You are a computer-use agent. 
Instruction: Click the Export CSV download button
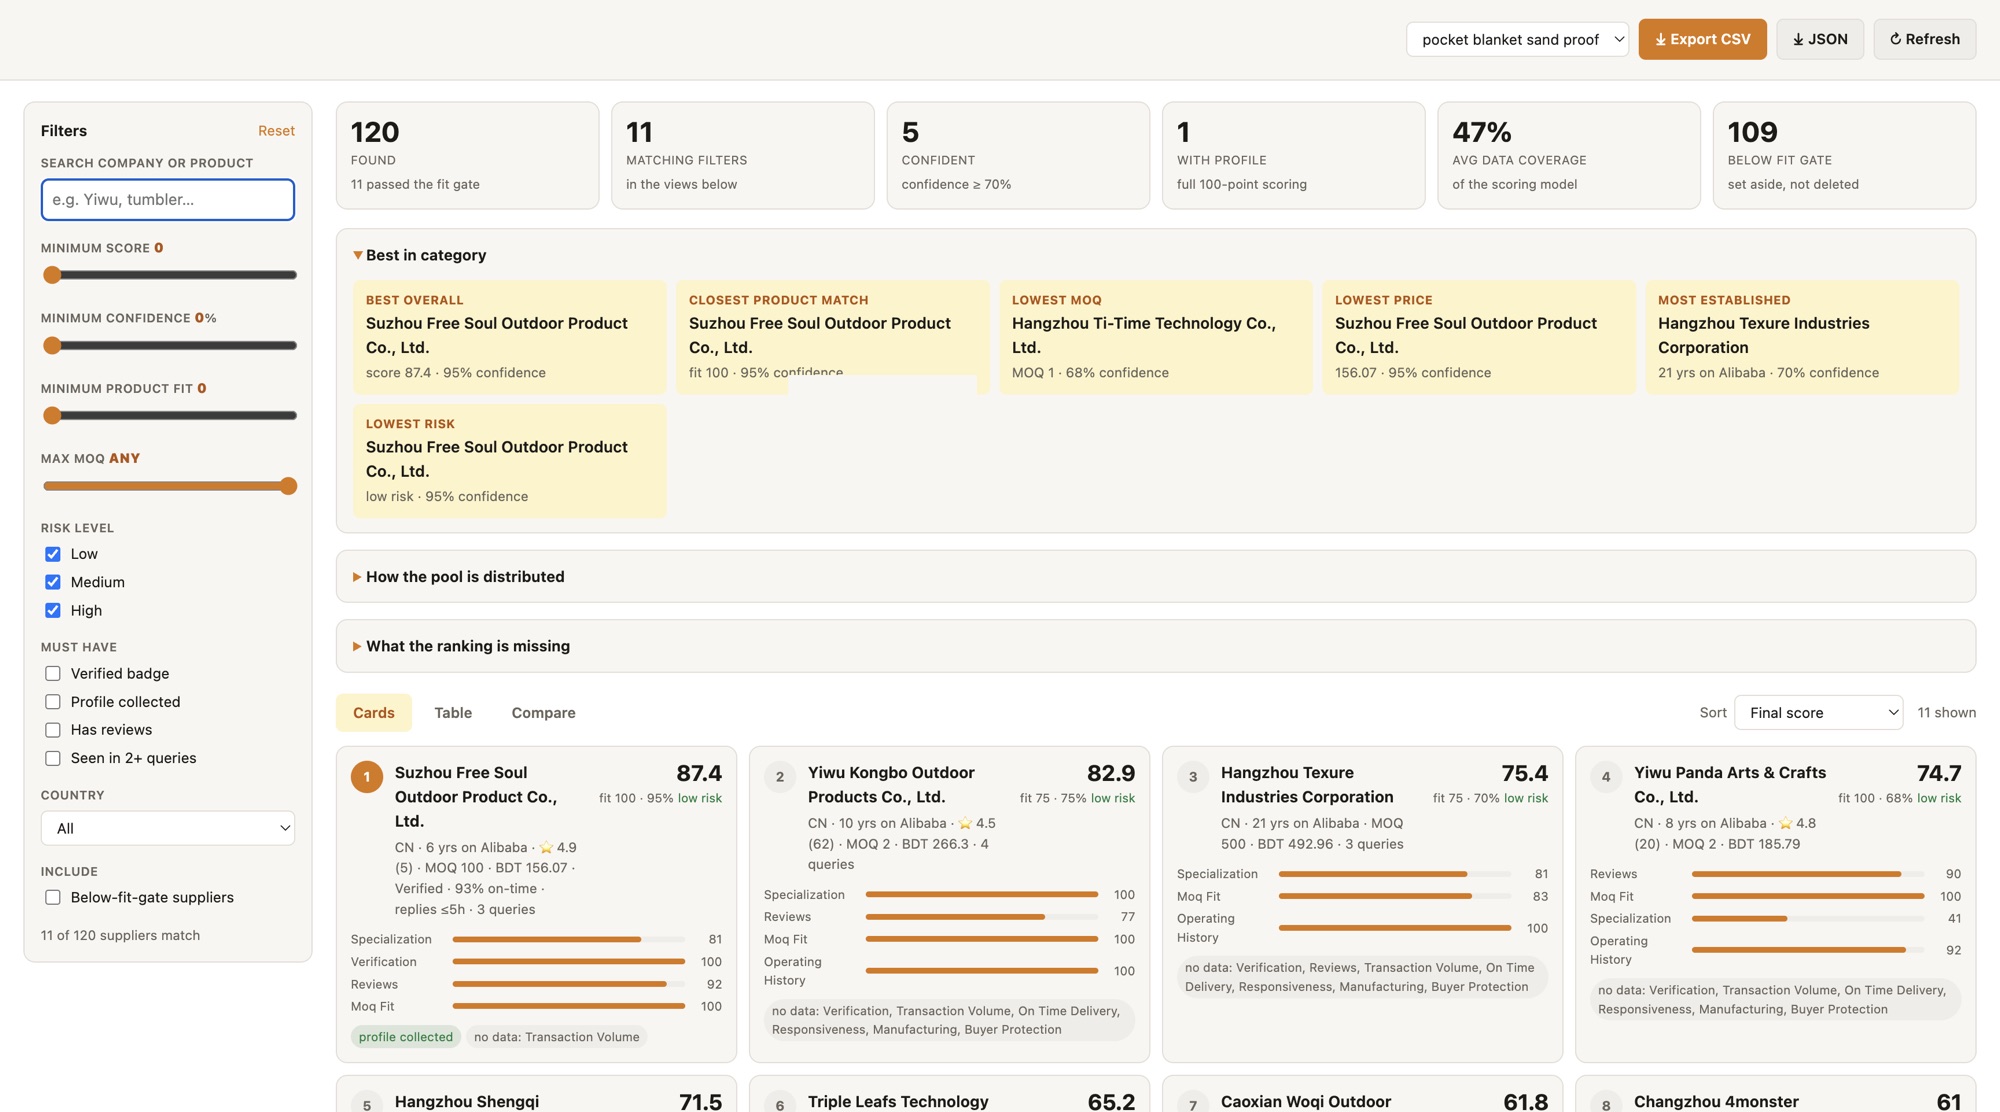point(1702,39)
